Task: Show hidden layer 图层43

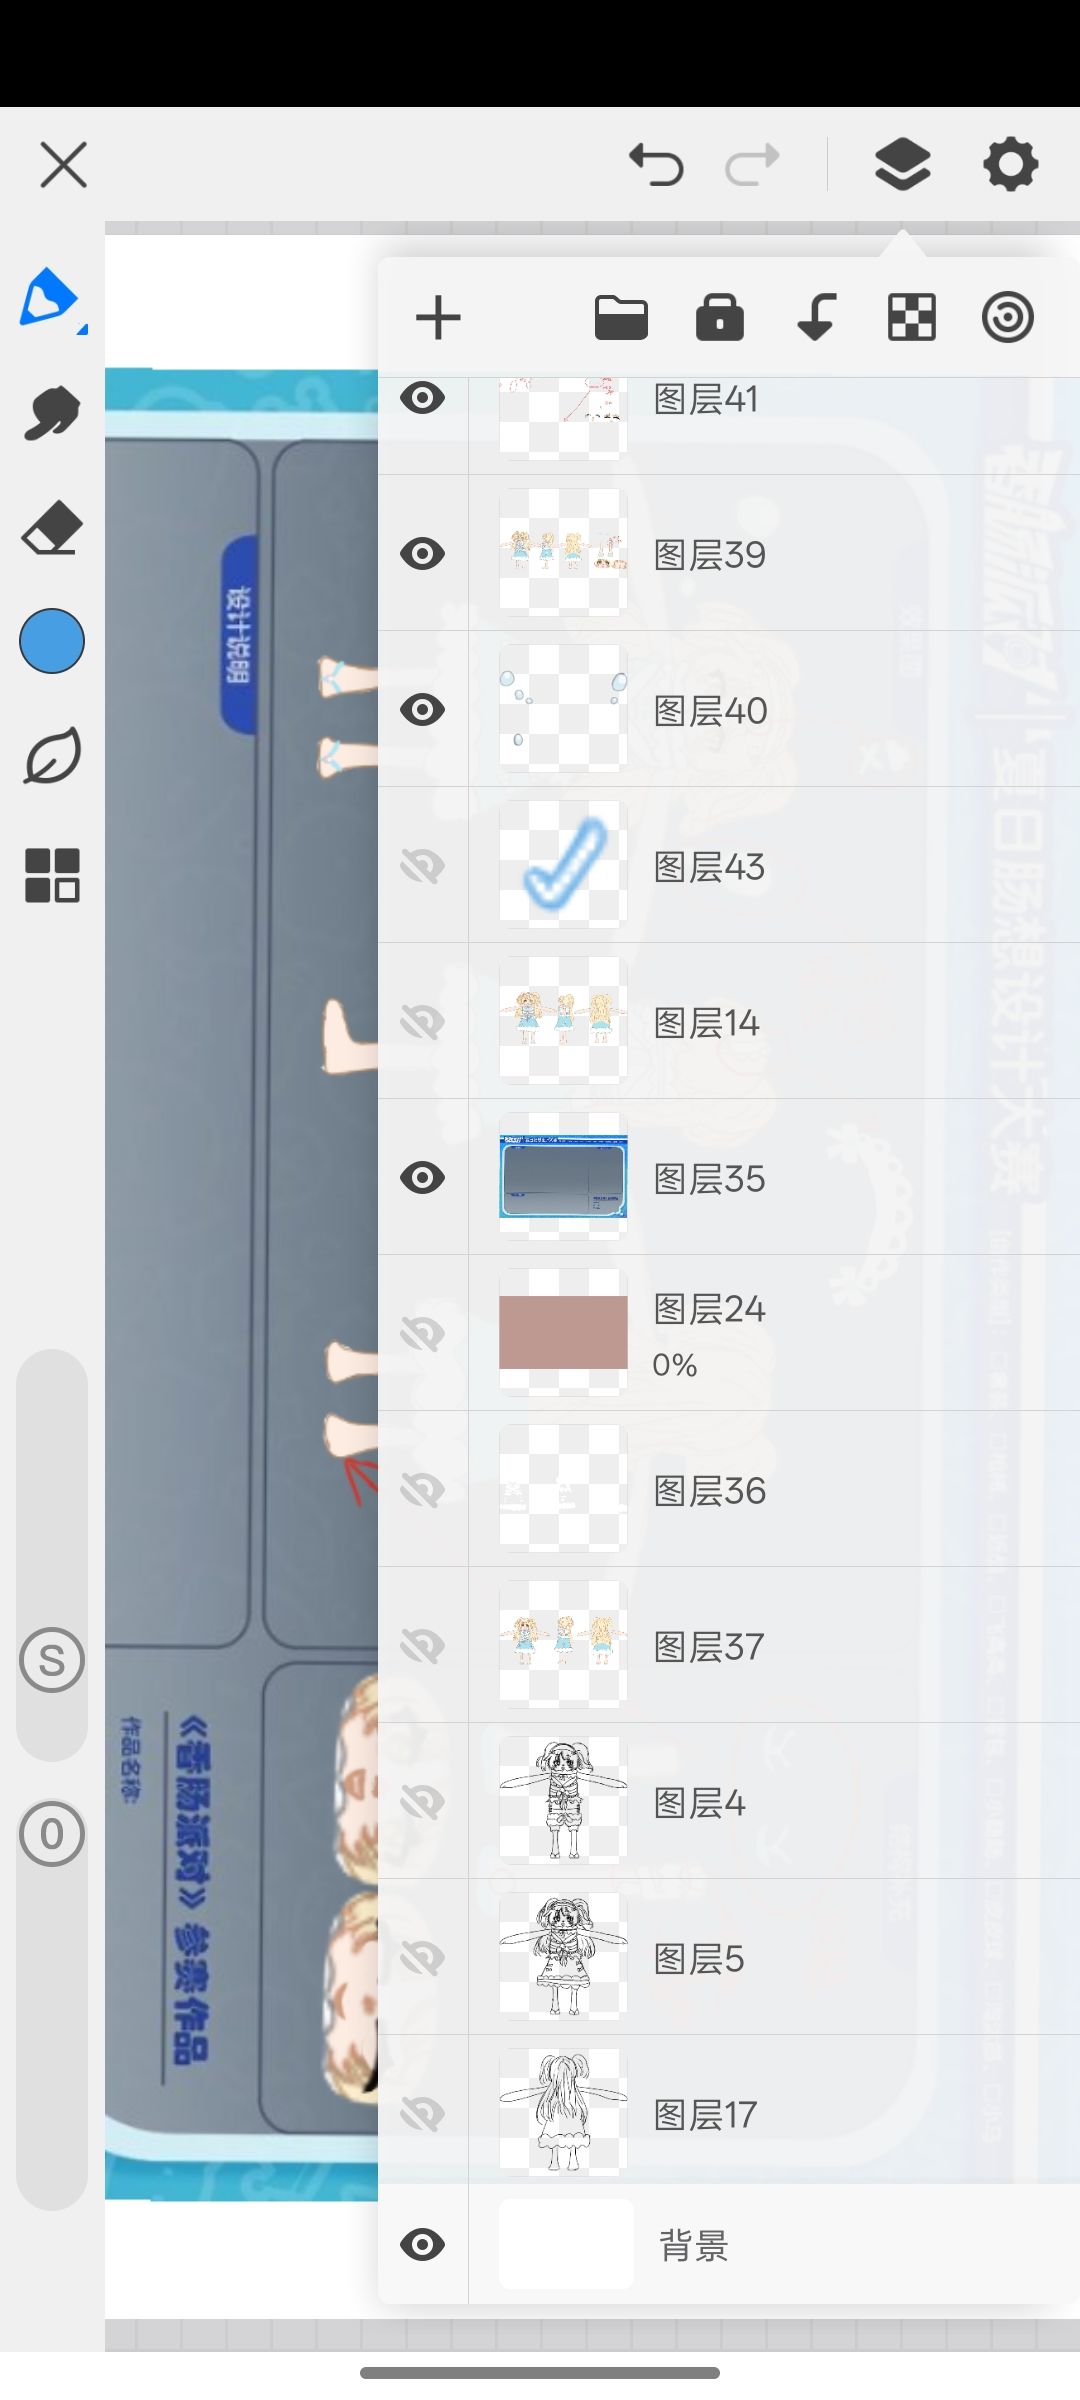Action: click(422, 865)
